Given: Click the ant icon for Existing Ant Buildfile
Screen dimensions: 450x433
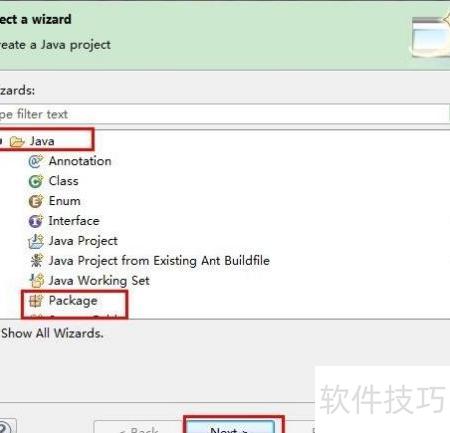Looking at the screenshot, I should pos(36,261).
